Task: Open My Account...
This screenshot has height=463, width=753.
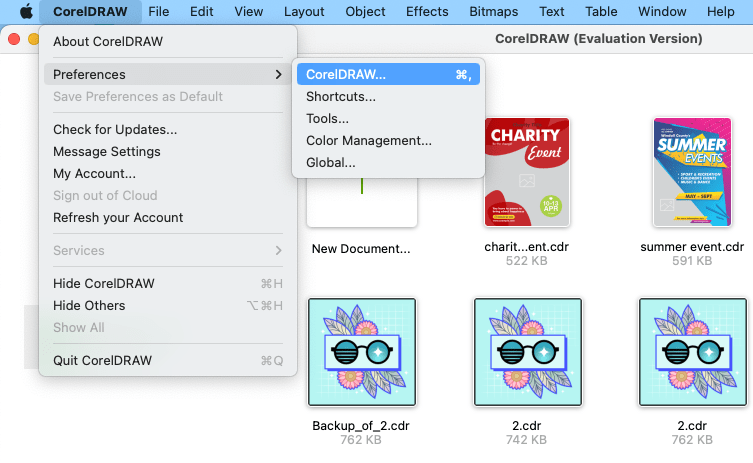Action: pyautogui.click(x=168, y=174)
